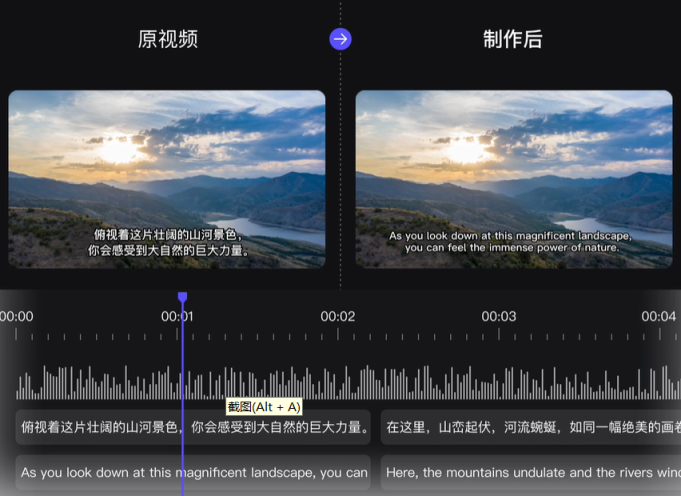Seek to the 00:02 timeline mark
This screenshot has height=496, width=681.
coord(338,317)
